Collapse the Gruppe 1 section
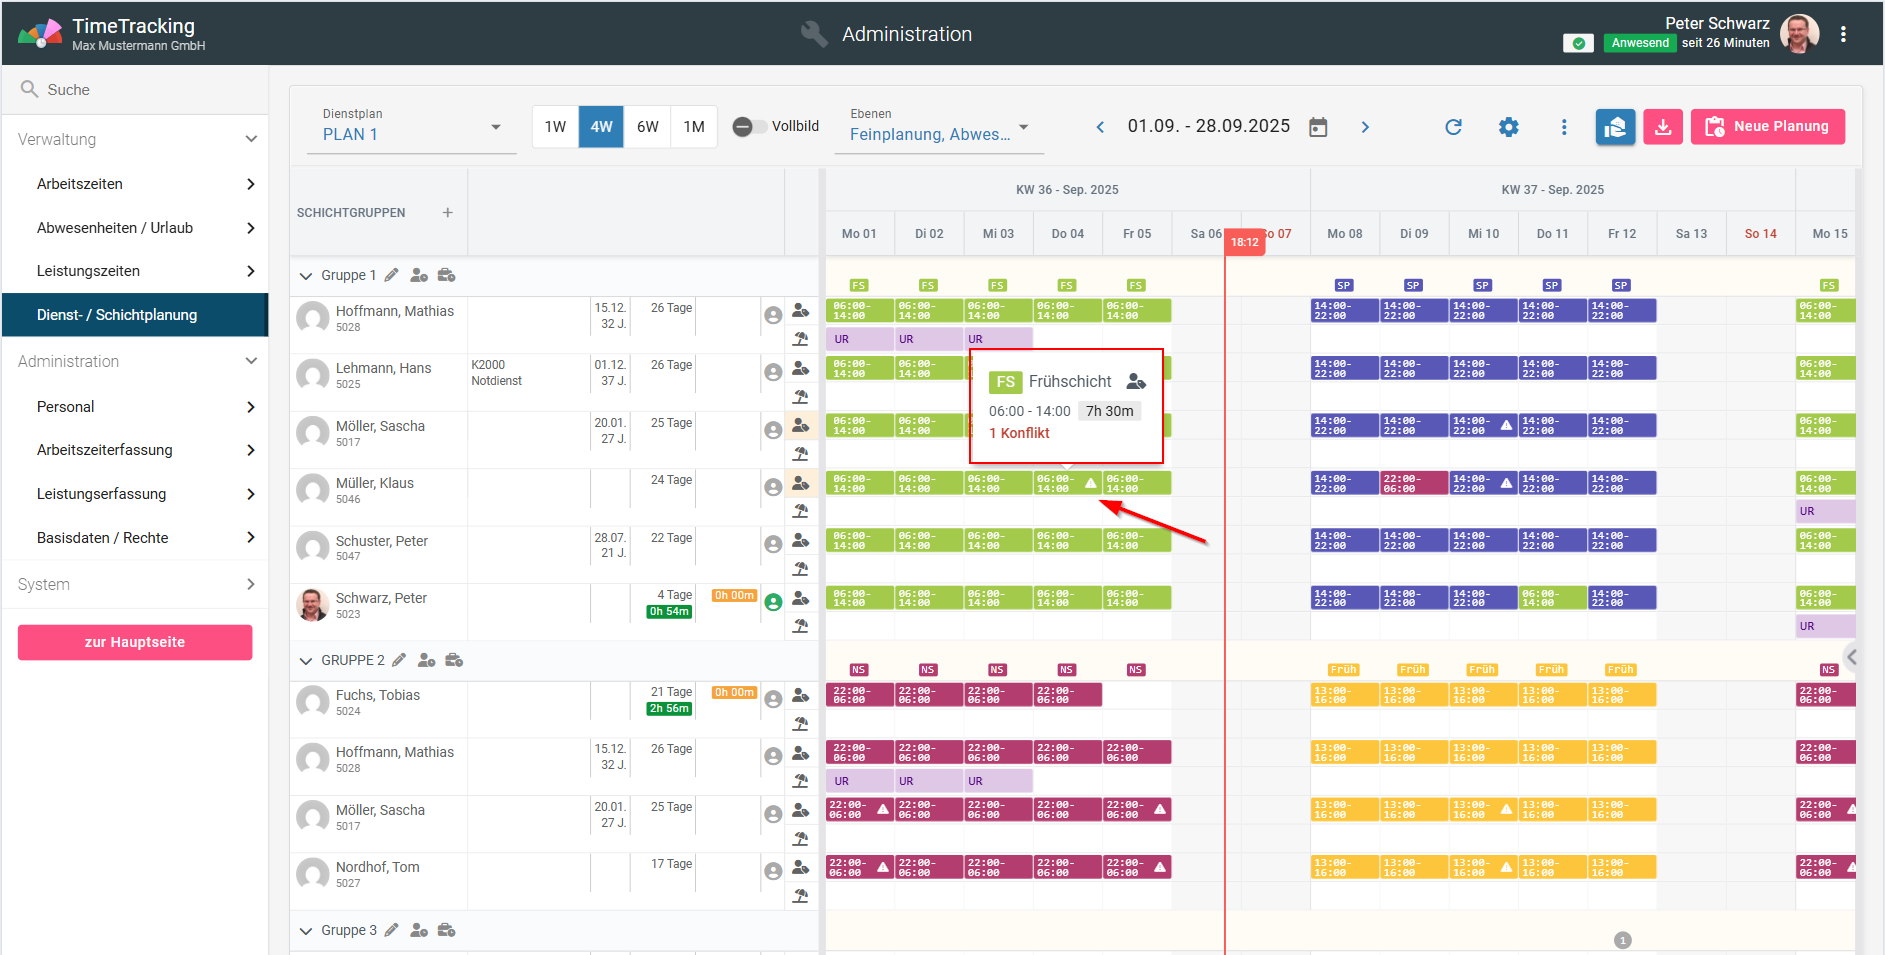The width and height of the screenshot is (1885, 955). [x=306, y=276]
